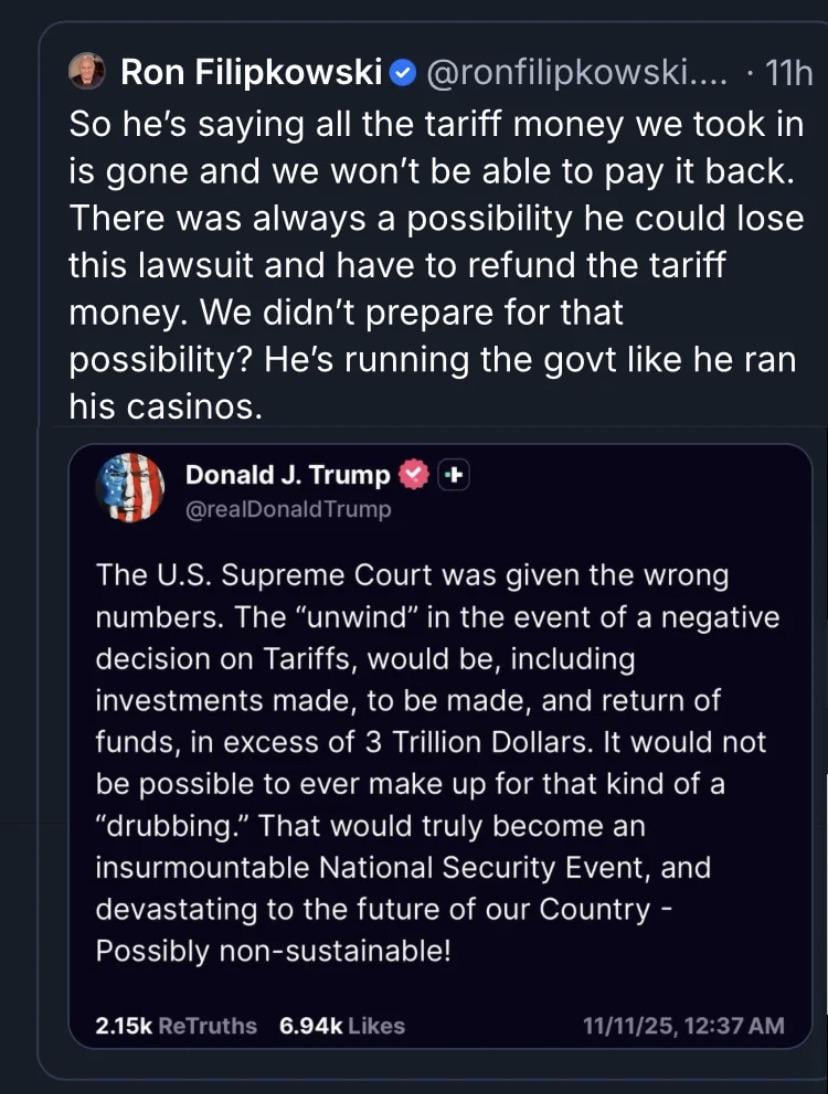Open the @realDonaldTrump handle
The image size is (828, 1094).
click(288, 509)
